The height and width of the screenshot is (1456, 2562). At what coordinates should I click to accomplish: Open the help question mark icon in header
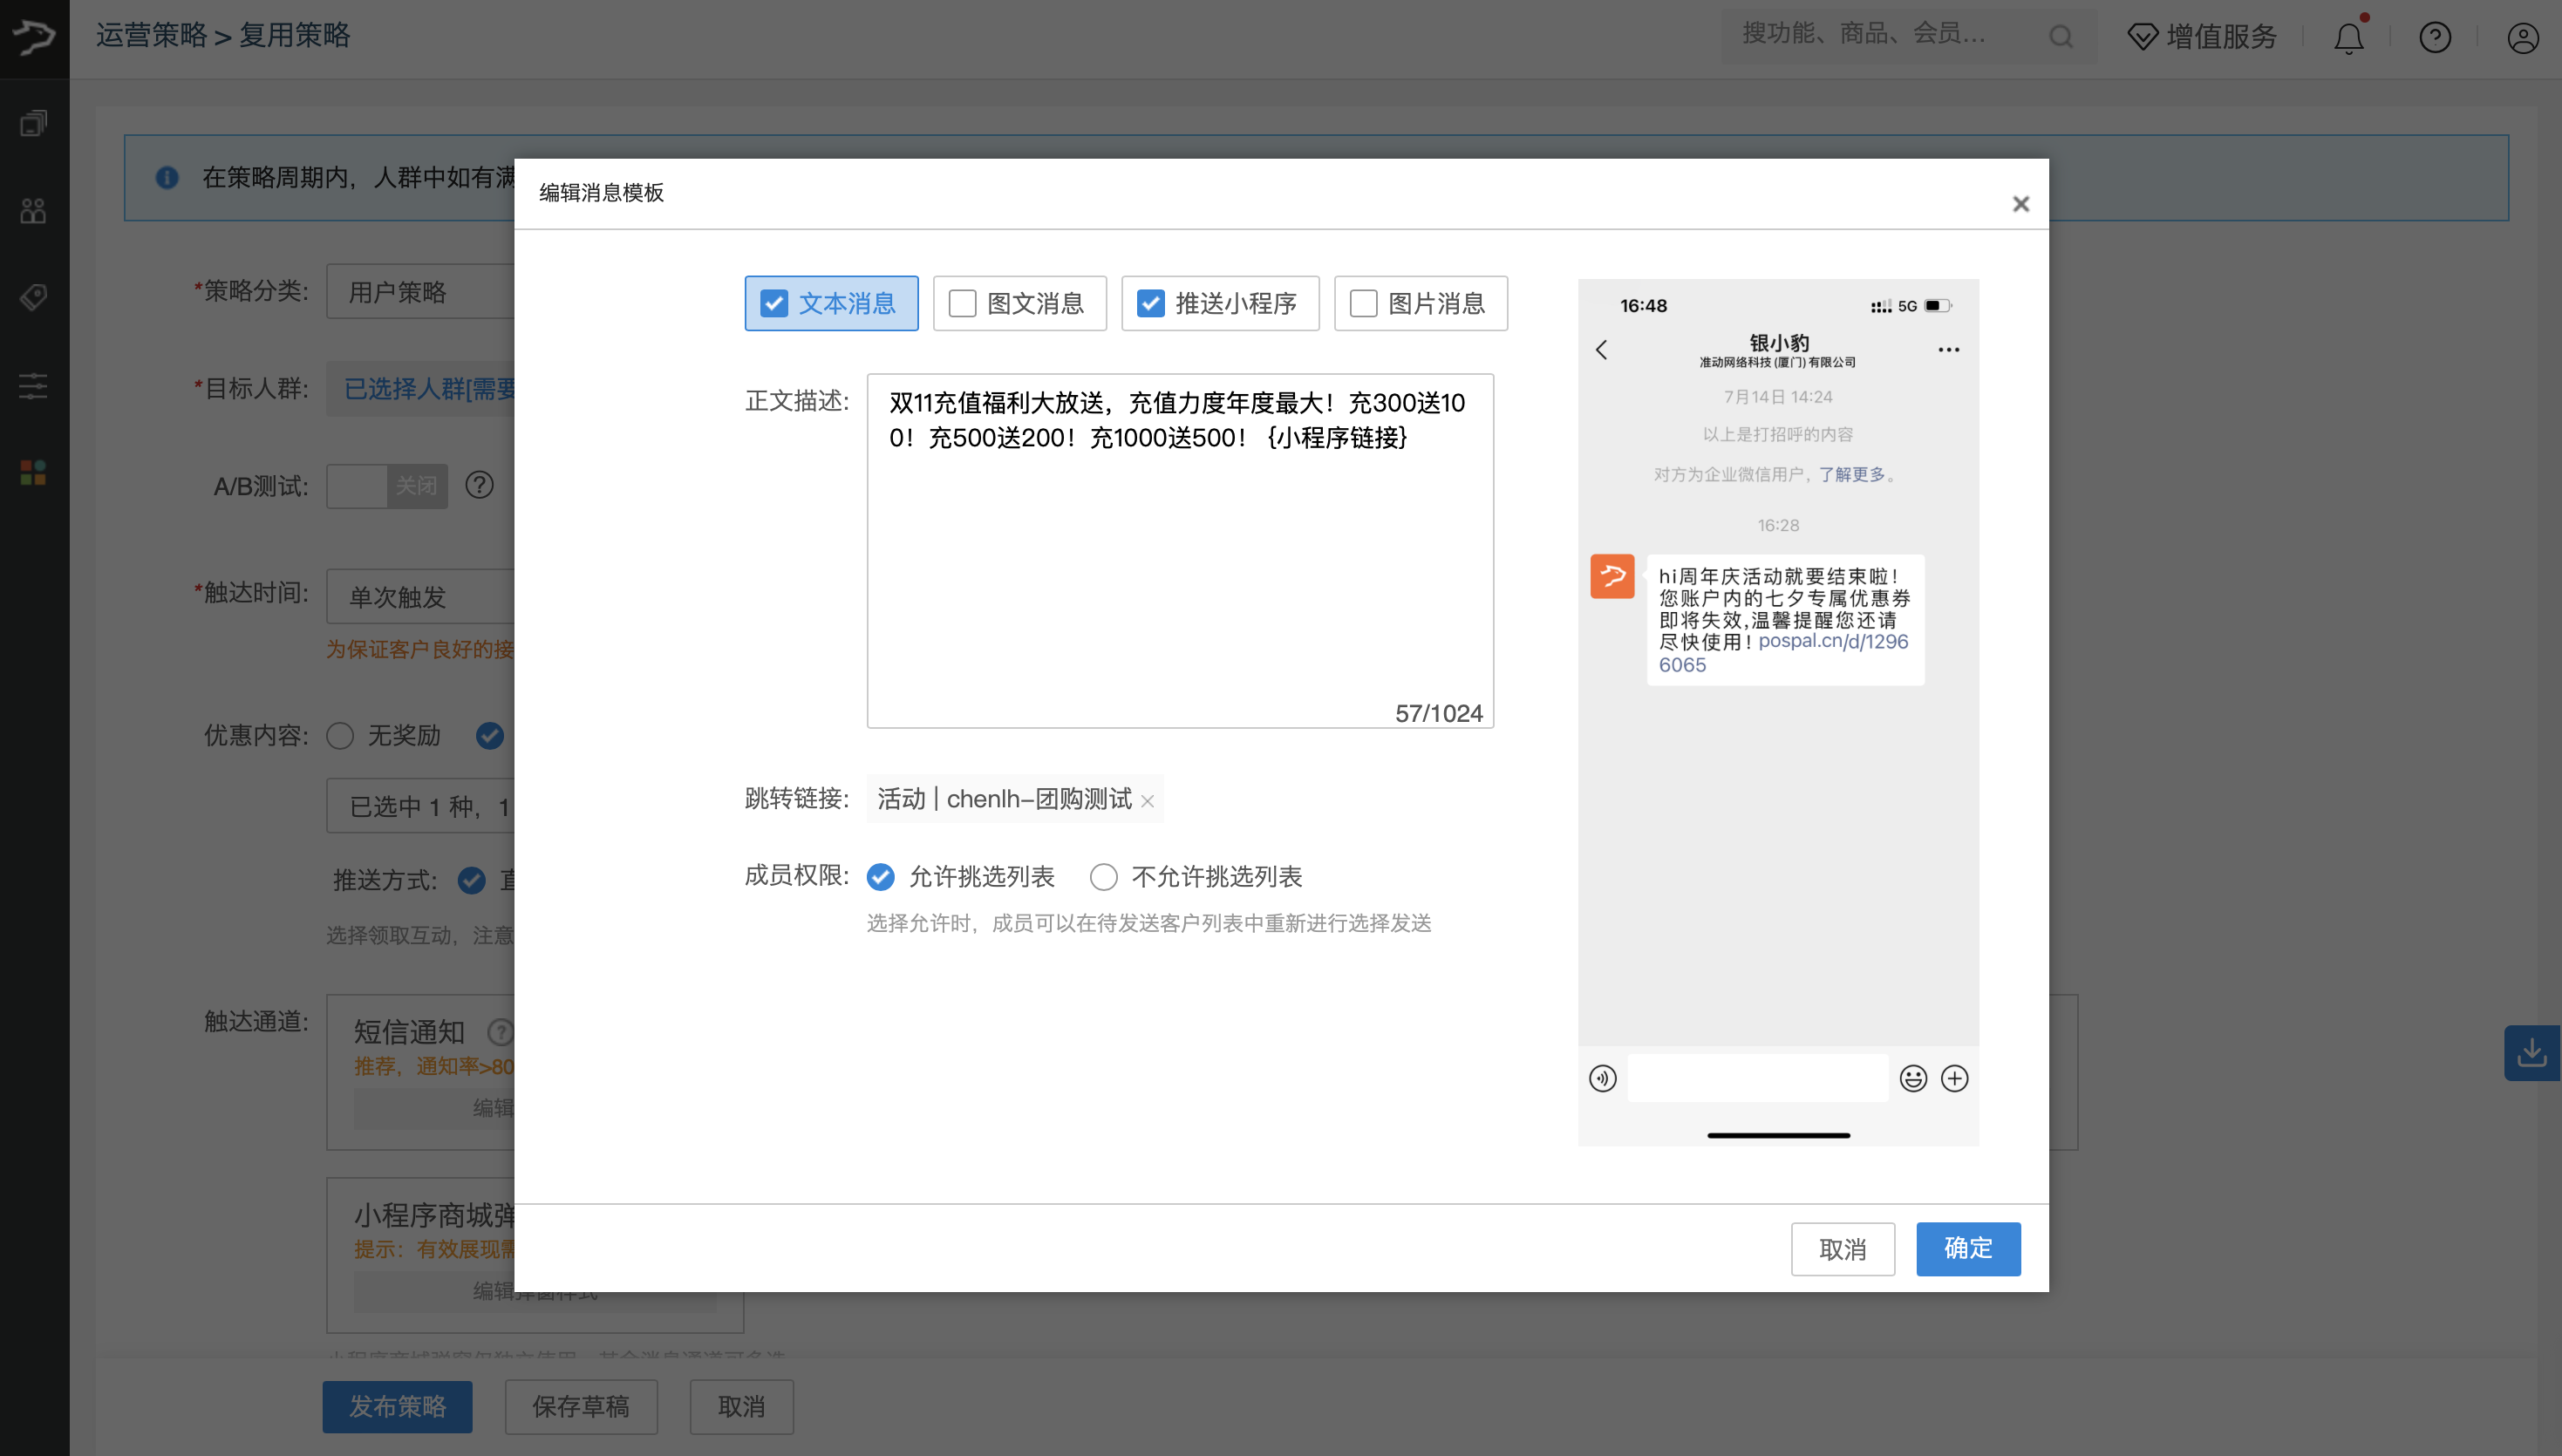pos(2434,38)
